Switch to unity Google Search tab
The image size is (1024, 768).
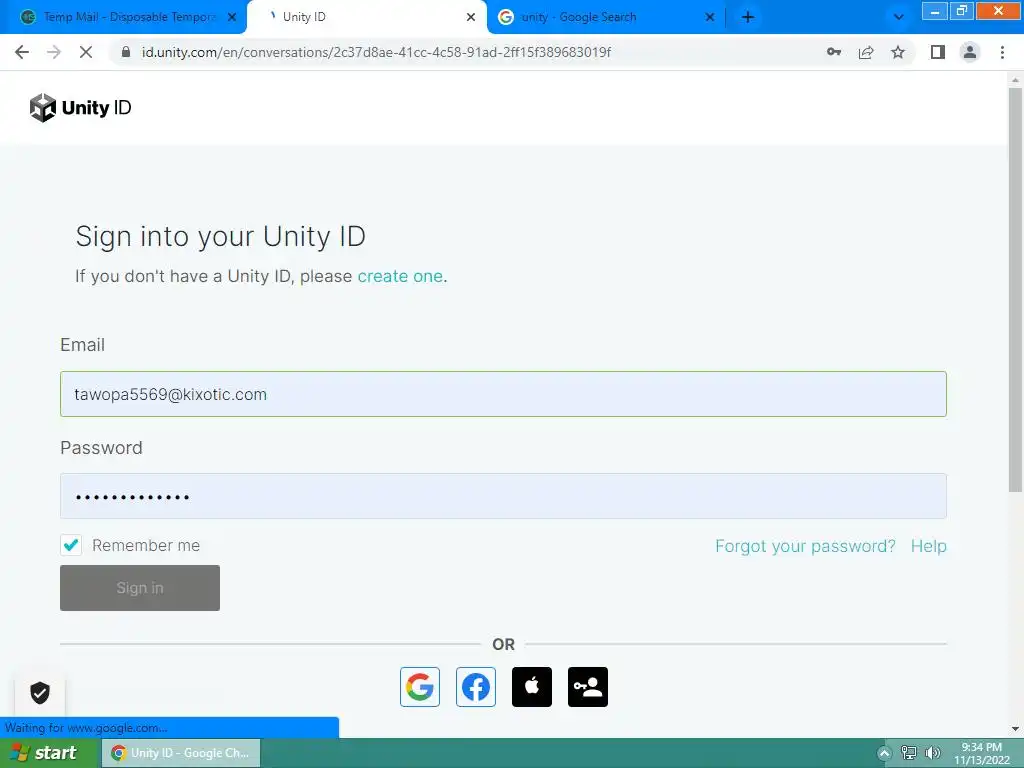pyautogui.click(x=606, y=17)
